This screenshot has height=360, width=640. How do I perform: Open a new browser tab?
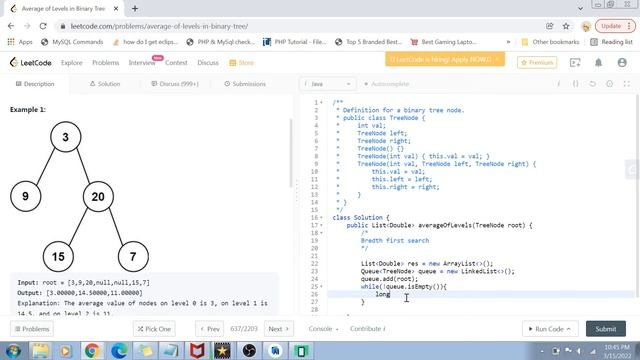pyautogui.click(x=135, y=9)
